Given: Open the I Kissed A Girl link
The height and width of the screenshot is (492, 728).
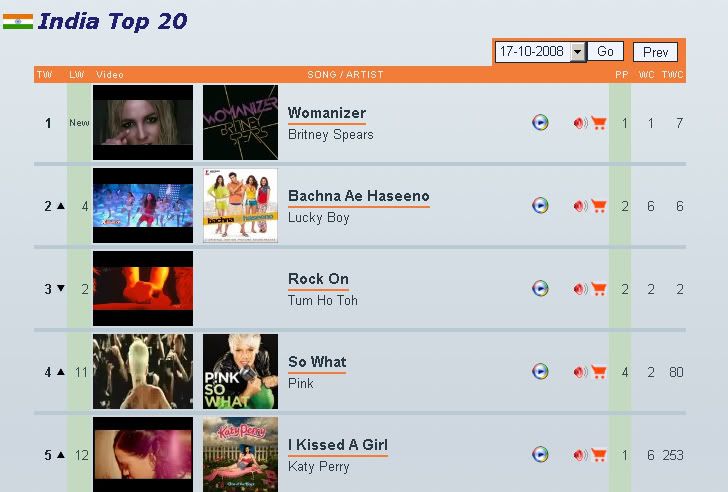Looking at the screenshot, I should click(x=338, y=445).
